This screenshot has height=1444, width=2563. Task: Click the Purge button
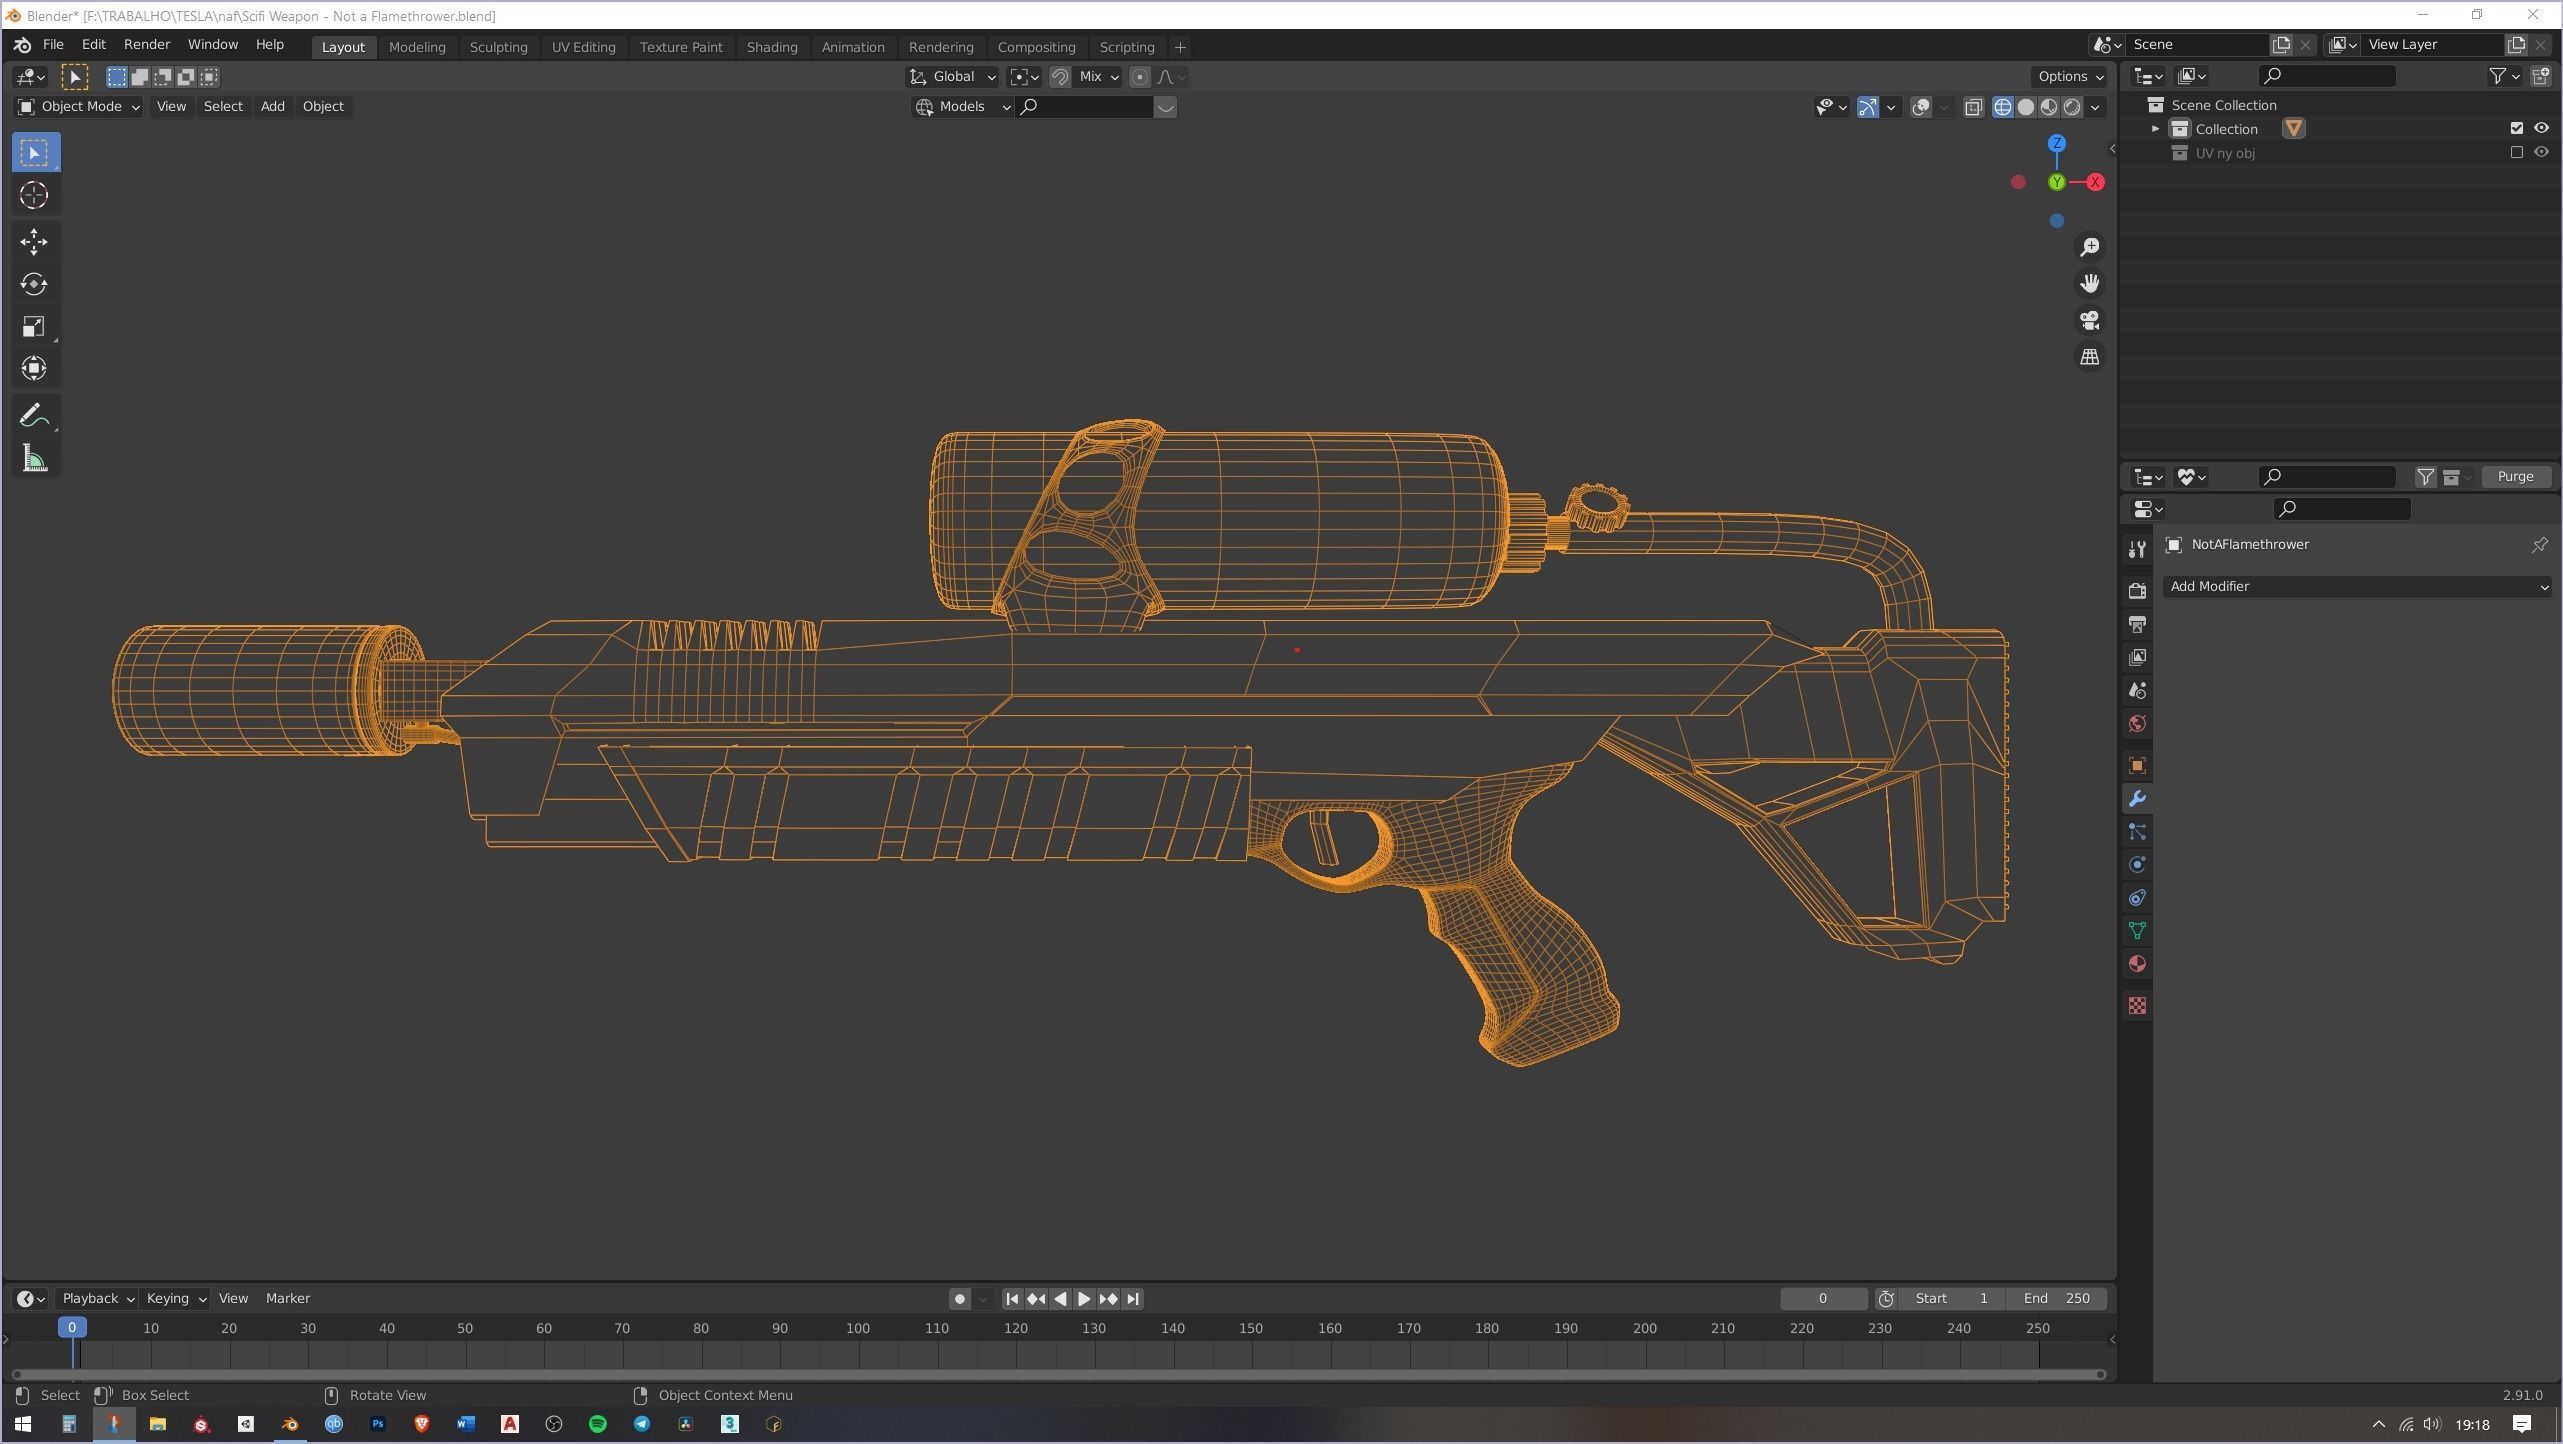pyautogui.click(x=2515, y=477)
